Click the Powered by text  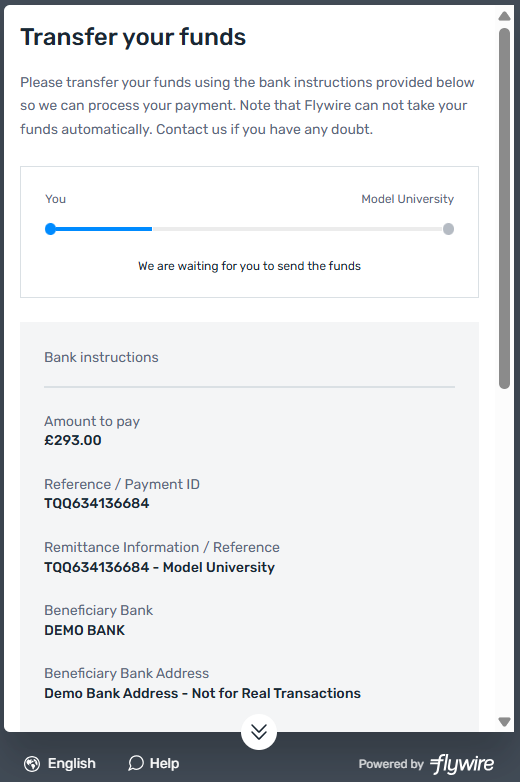tap(391, 764)
